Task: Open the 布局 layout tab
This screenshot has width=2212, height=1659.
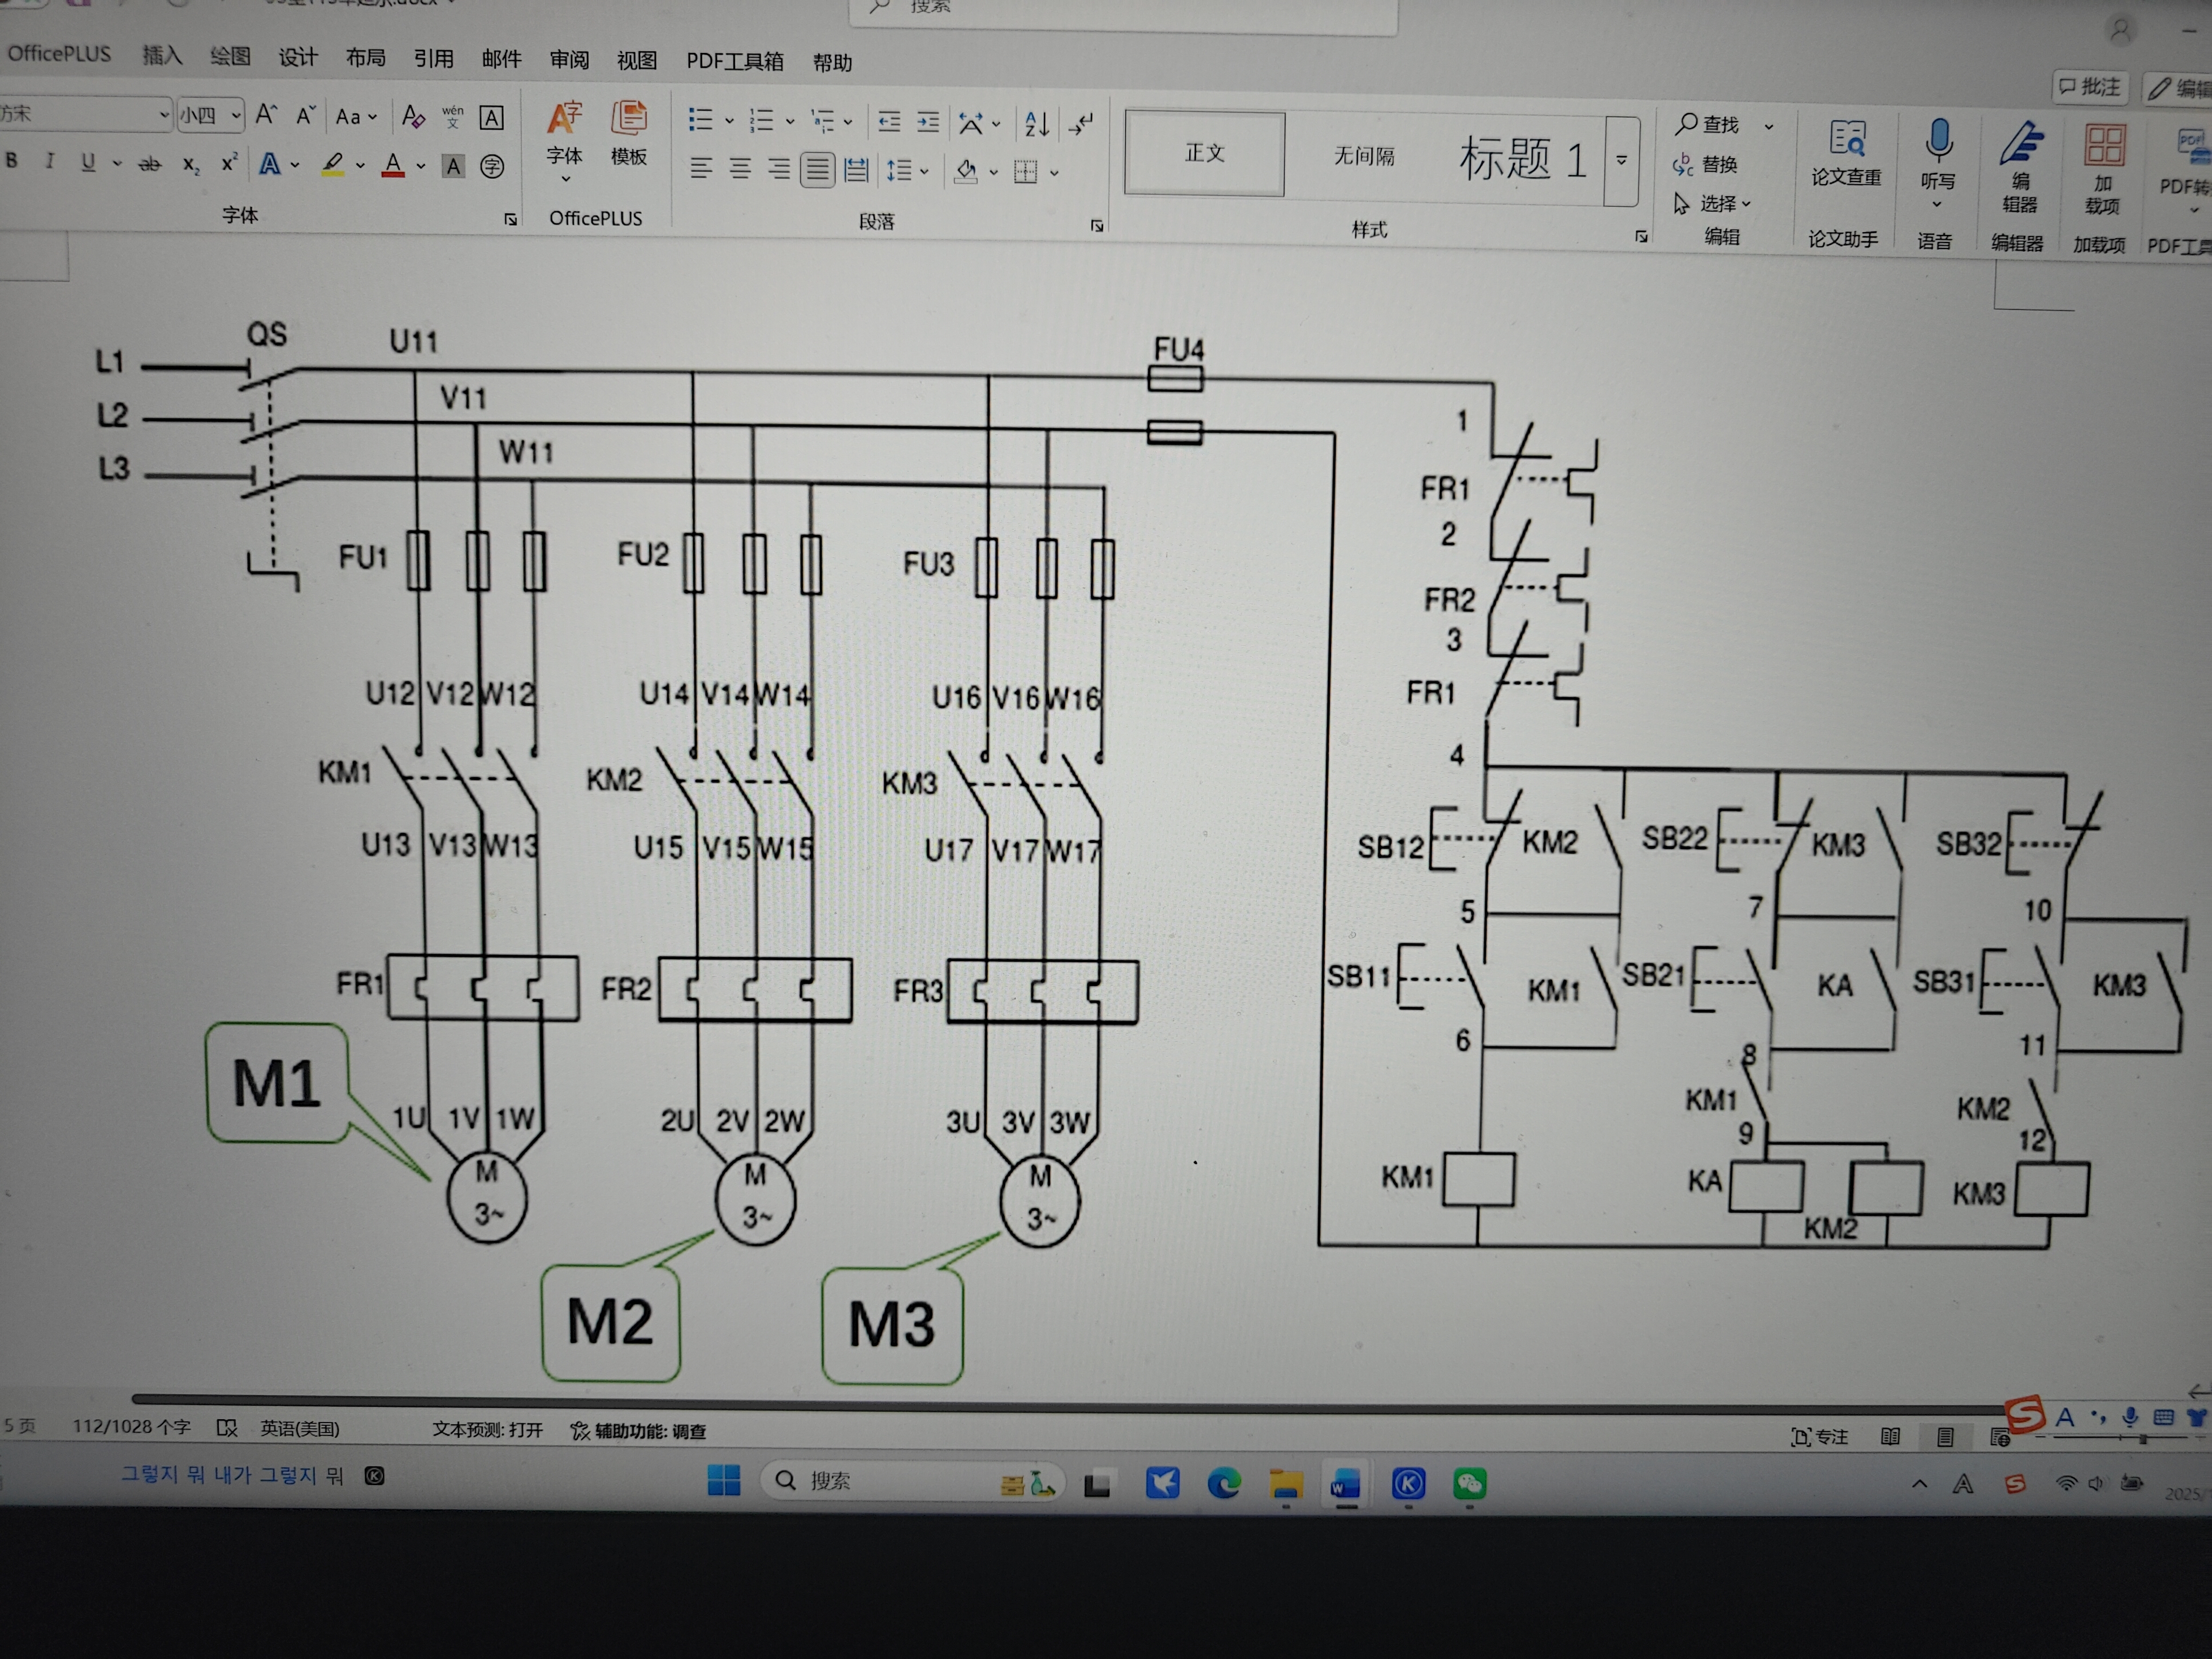Action: [366, 58]
